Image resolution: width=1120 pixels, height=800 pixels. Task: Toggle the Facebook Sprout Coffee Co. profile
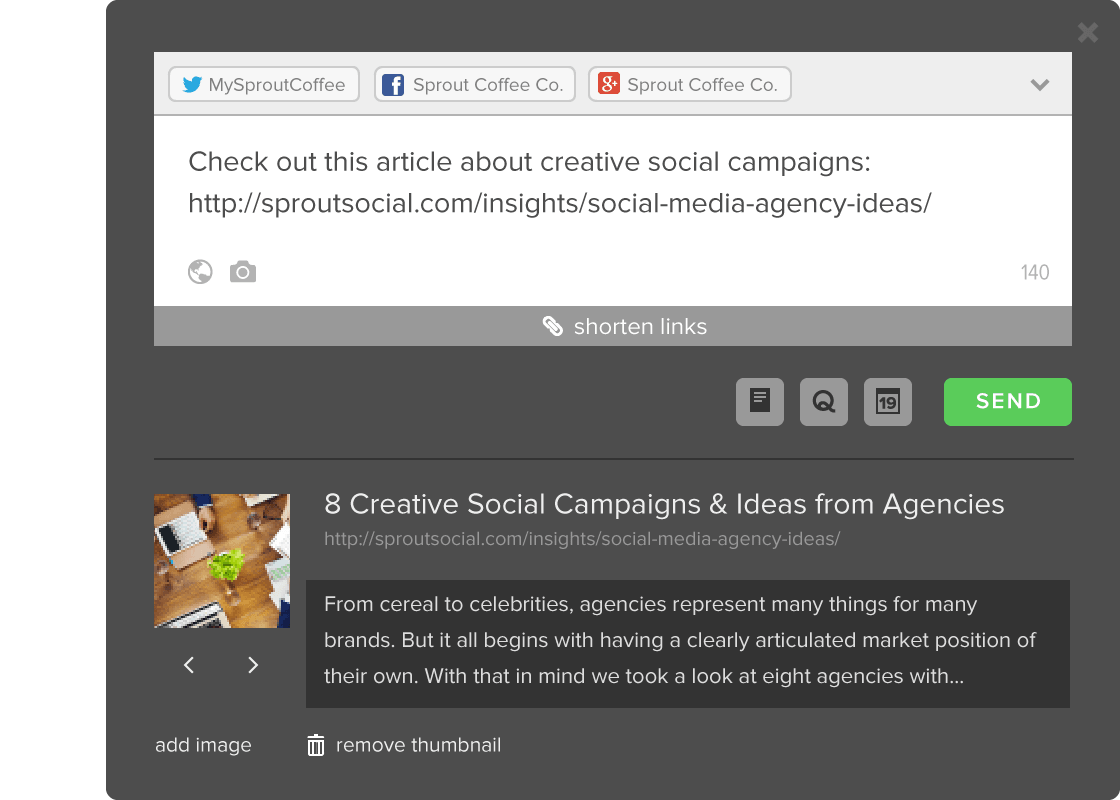(475, 84)
